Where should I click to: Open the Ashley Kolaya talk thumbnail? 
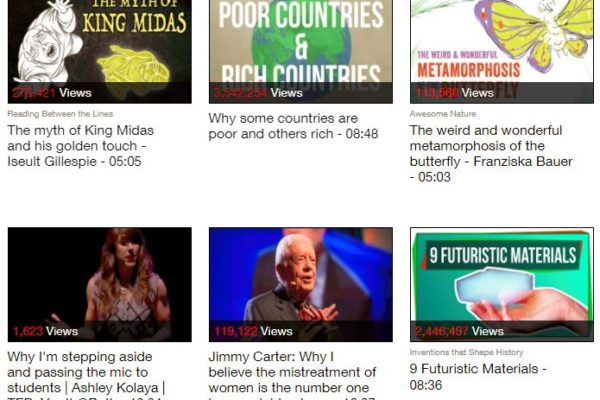coord(99,284)
